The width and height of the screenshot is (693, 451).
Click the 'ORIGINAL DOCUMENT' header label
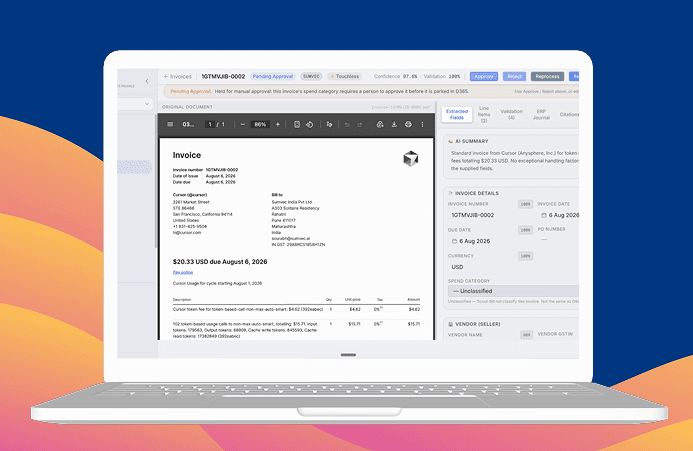point(187,107)
